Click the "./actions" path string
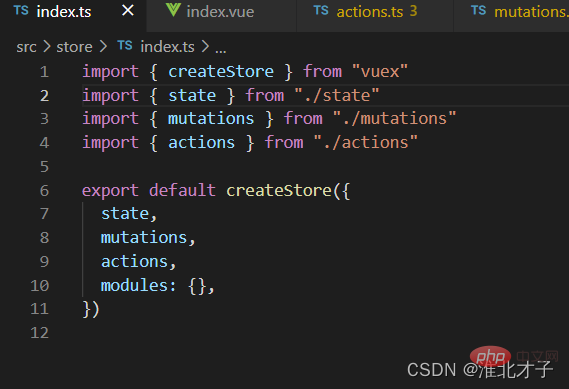 point(365,143)
